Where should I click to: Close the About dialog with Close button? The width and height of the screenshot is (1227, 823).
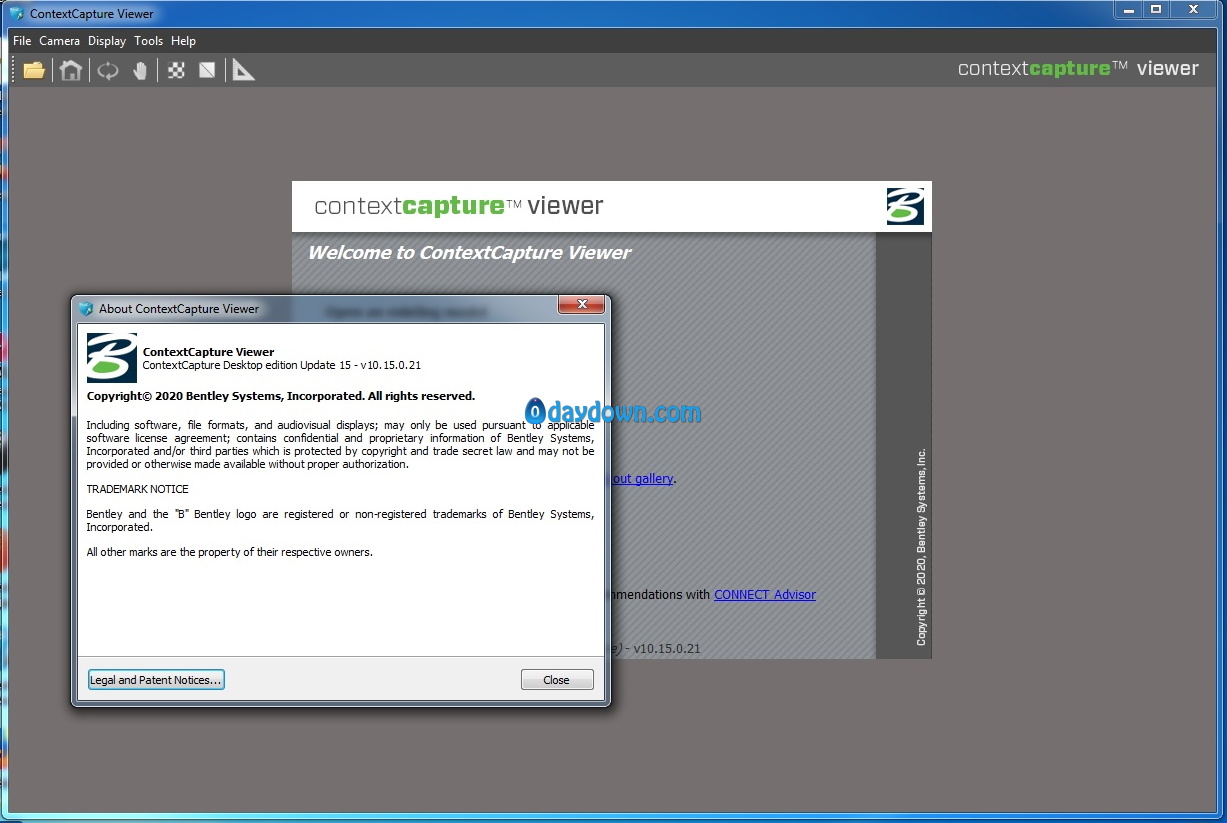[x=557, y=680]
